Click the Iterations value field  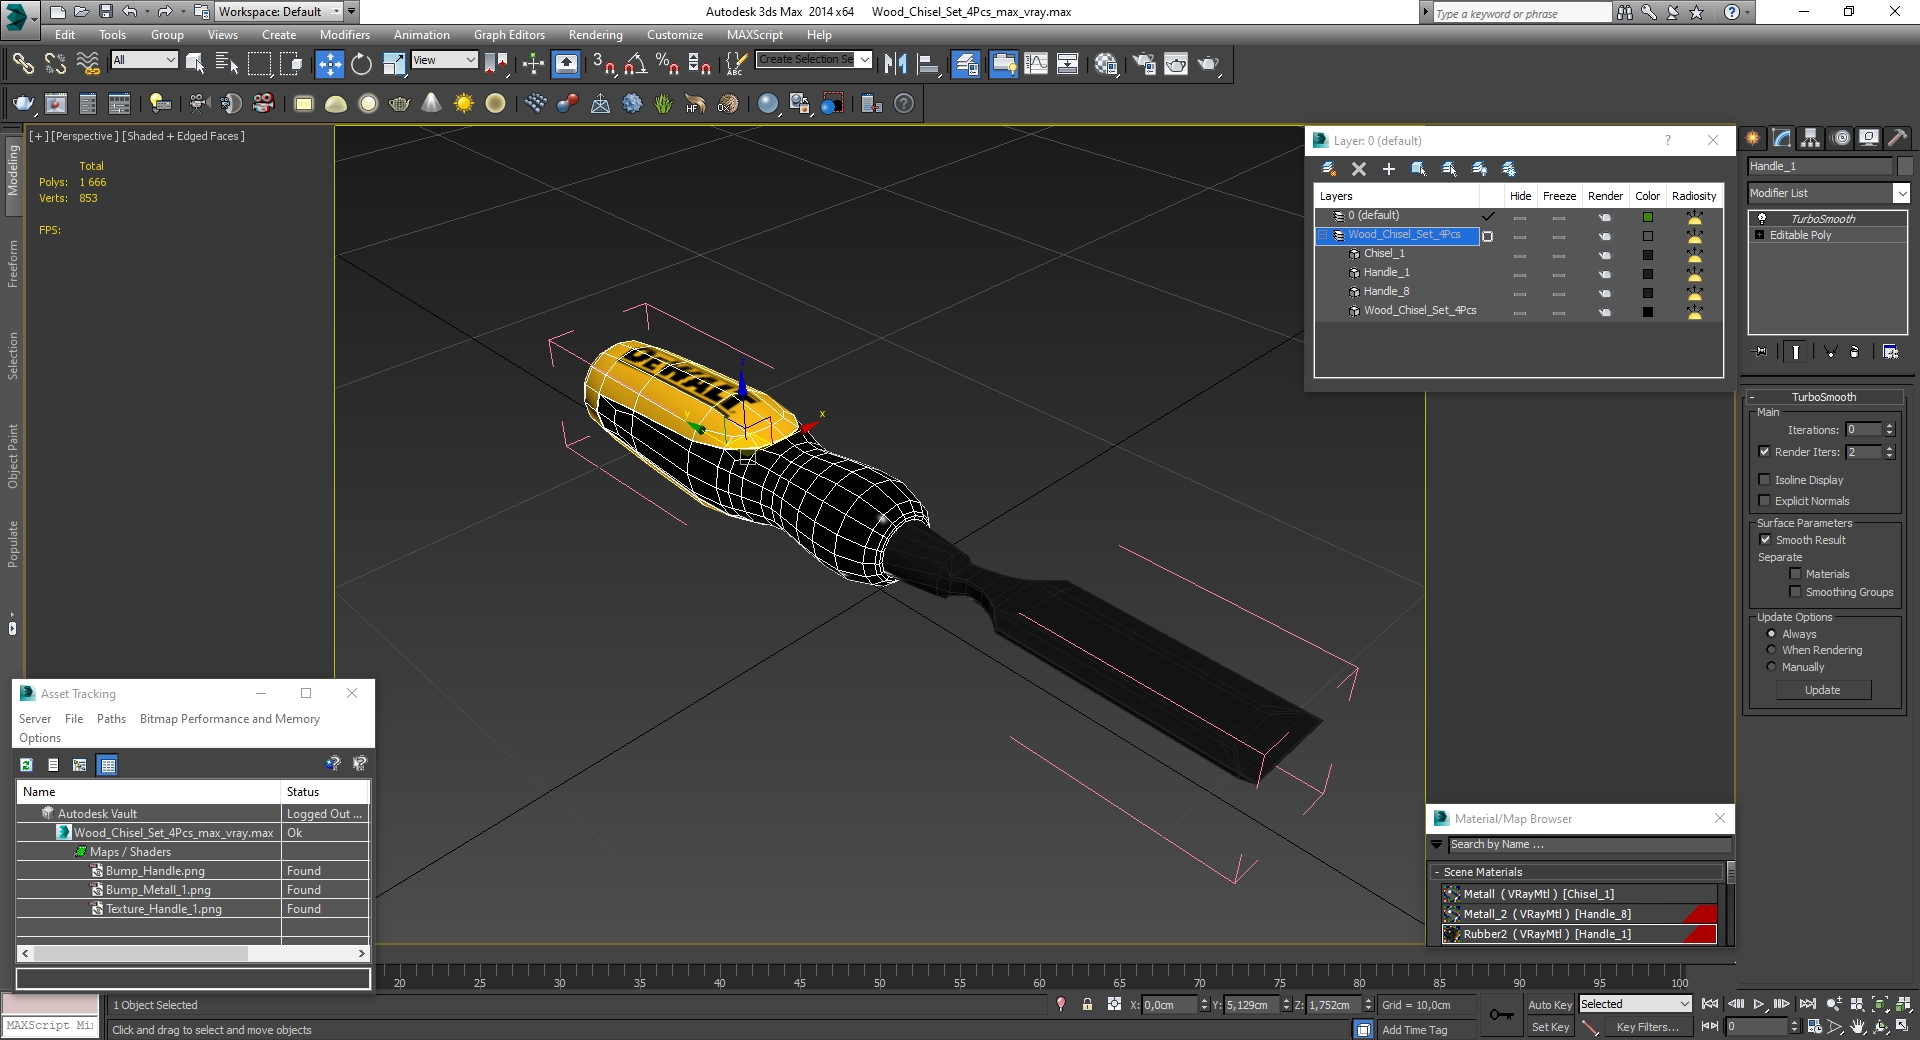point(1863,430)
